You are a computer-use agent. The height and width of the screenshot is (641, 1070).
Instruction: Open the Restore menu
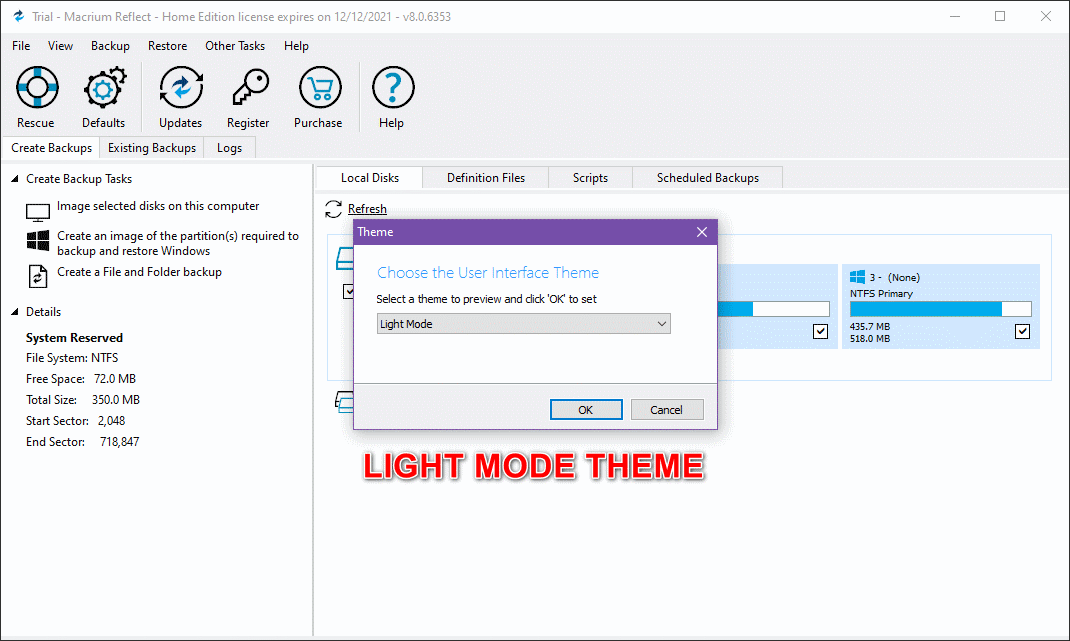167,46
